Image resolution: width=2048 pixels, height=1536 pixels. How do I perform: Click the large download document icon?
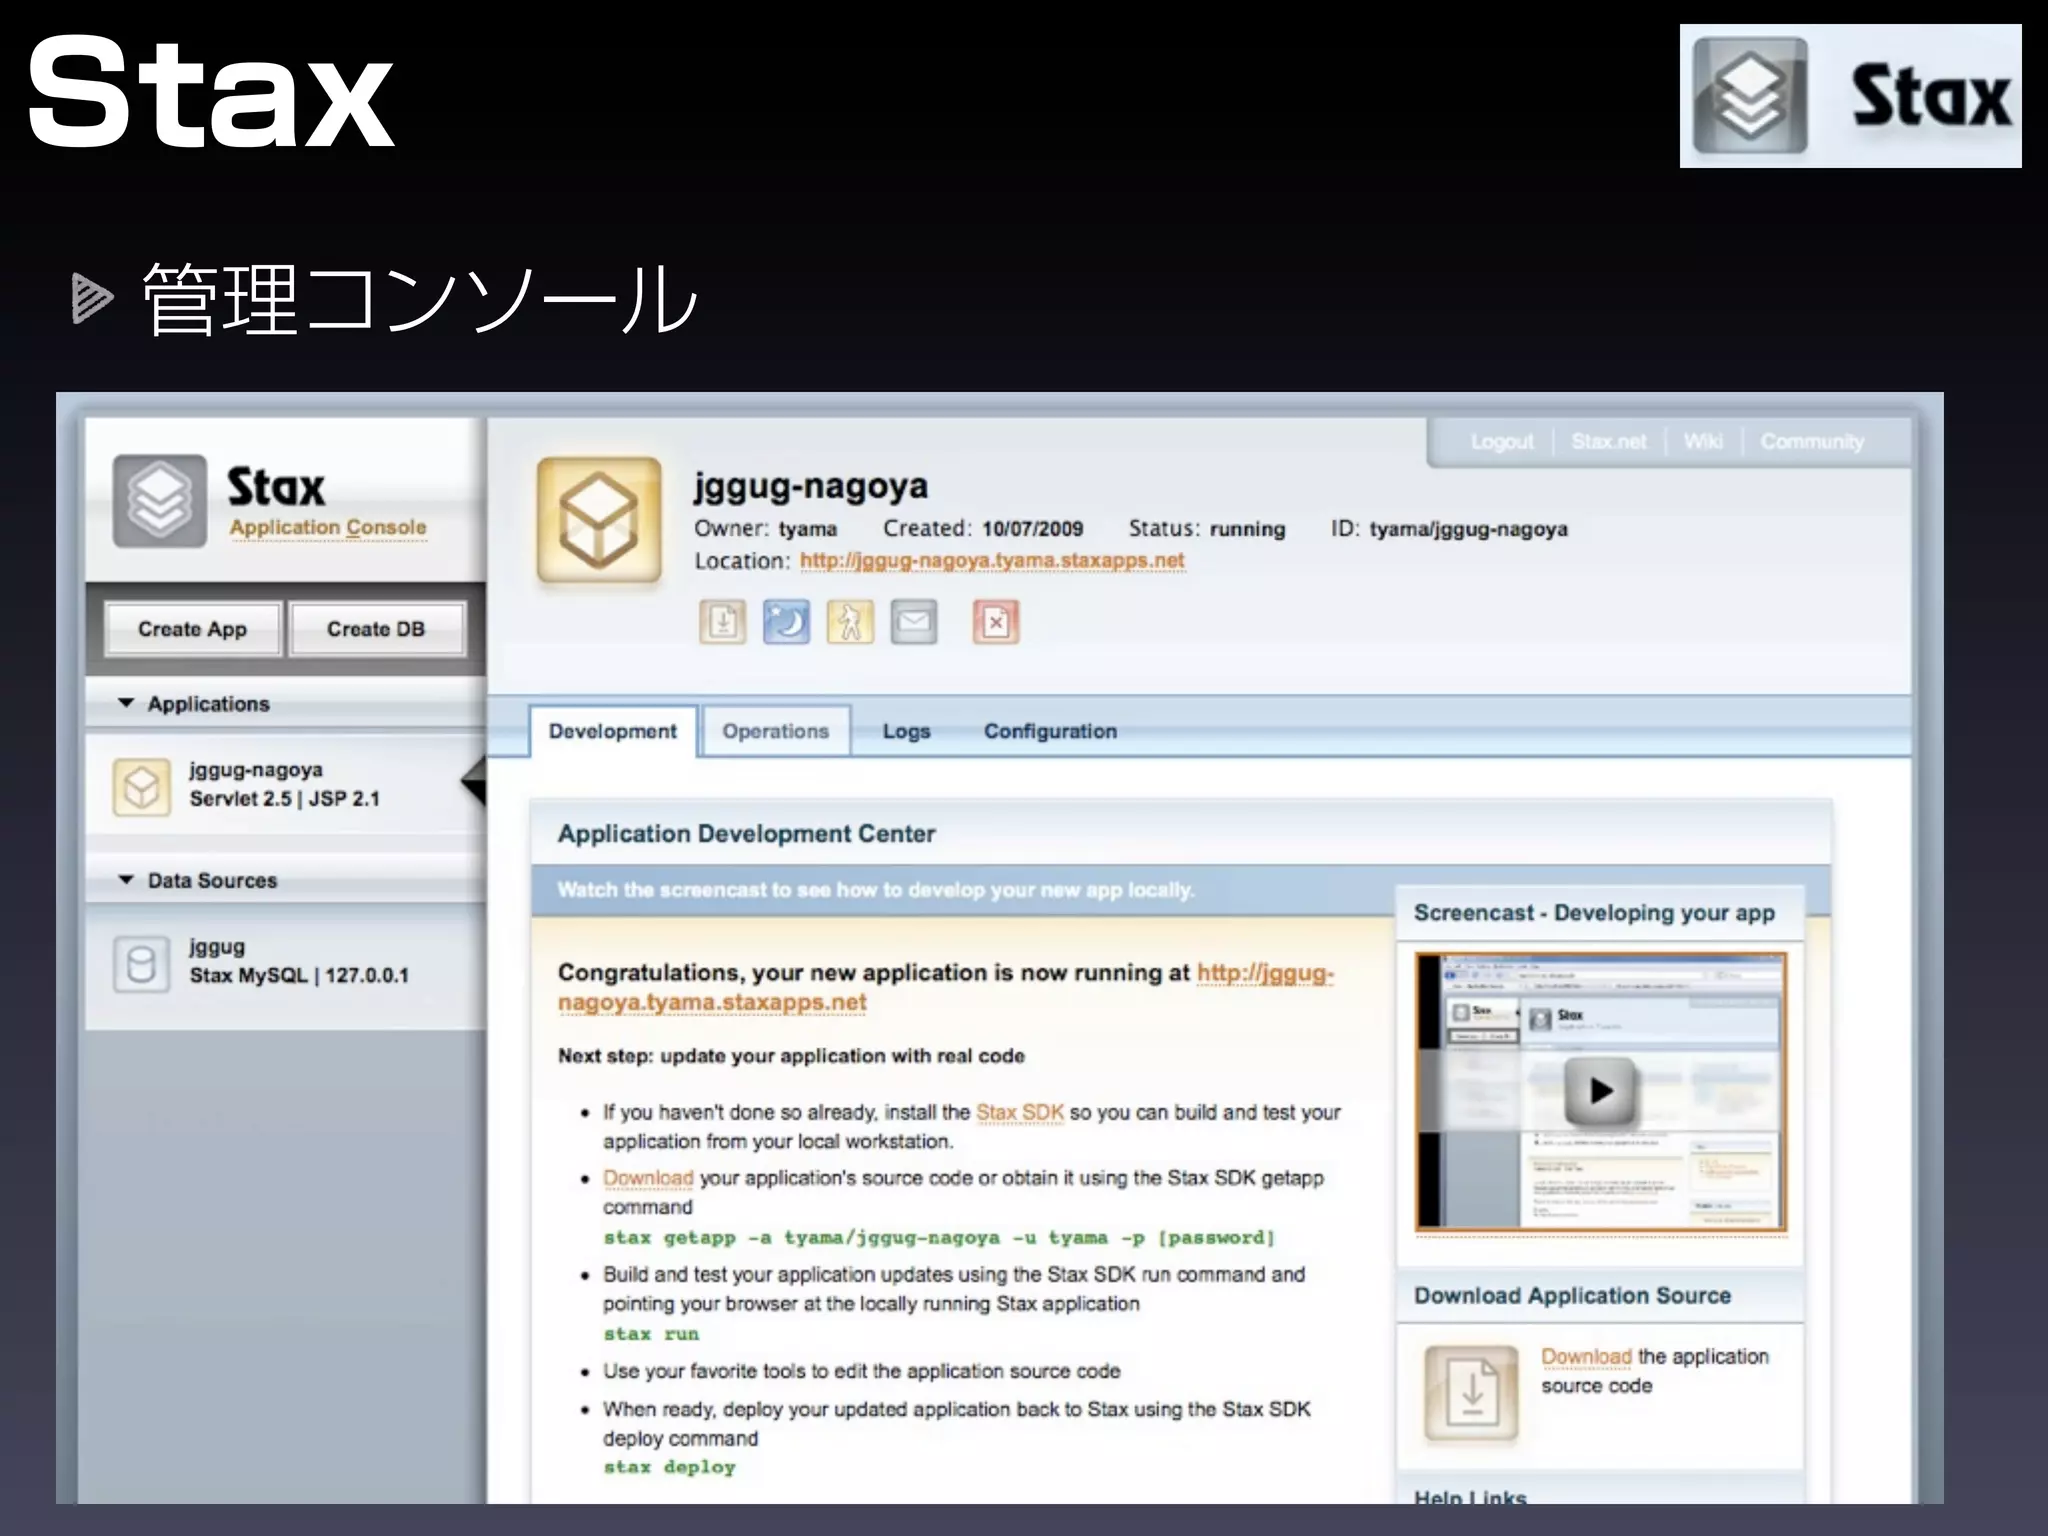click(x=1471, y=1393)
